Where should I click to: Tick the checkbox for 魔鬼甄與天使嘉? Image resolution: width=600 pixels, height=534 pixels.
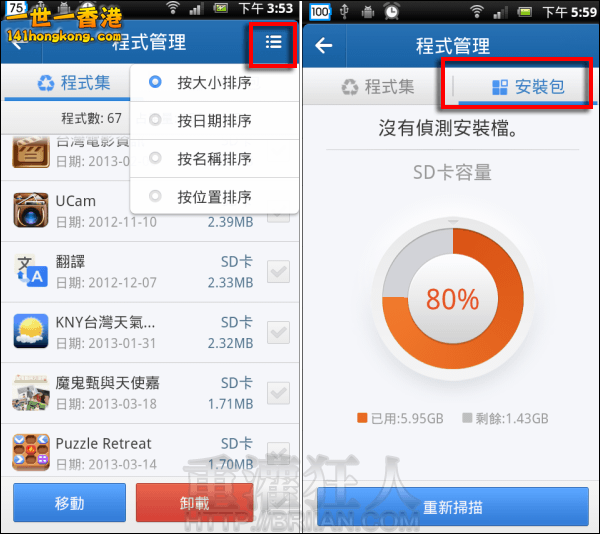(x=278, y=393)
